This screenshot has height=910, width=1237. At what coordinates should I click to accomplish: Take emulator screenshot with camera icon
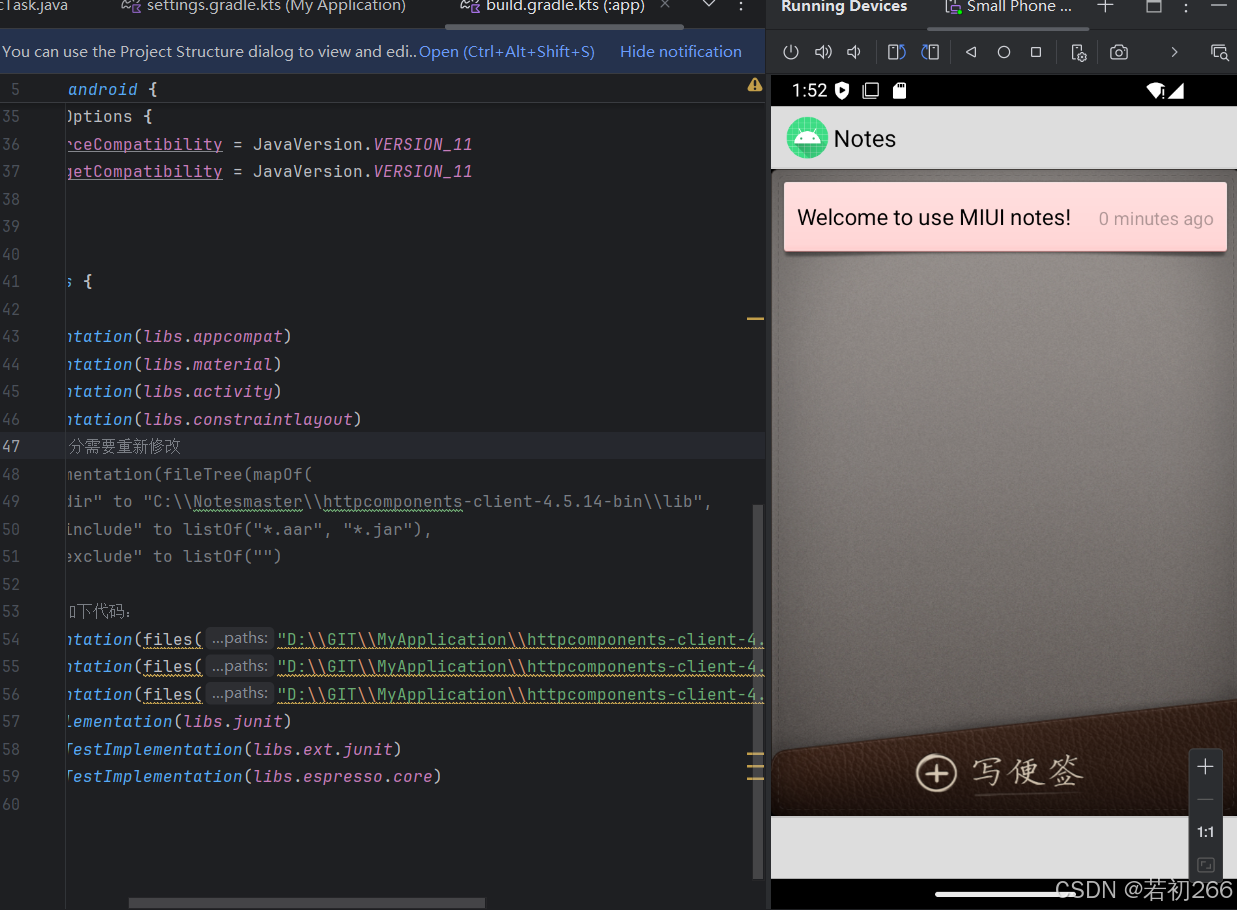(1119, 52)
